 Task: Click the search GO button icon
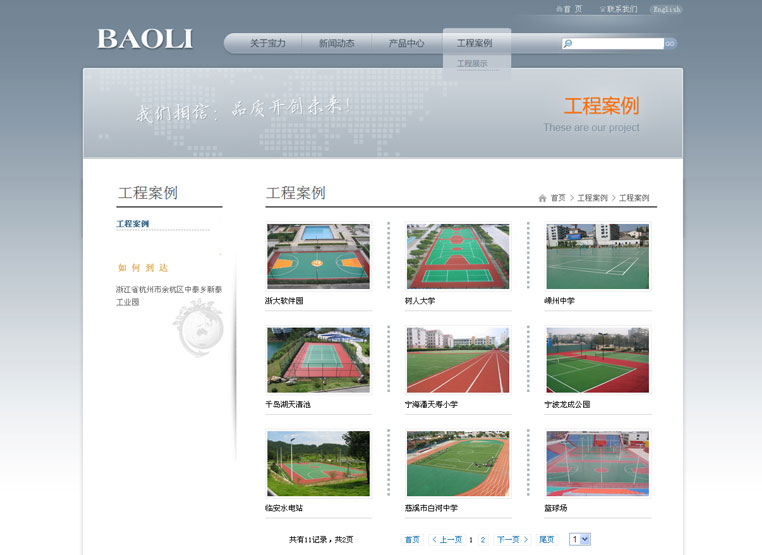670,44
